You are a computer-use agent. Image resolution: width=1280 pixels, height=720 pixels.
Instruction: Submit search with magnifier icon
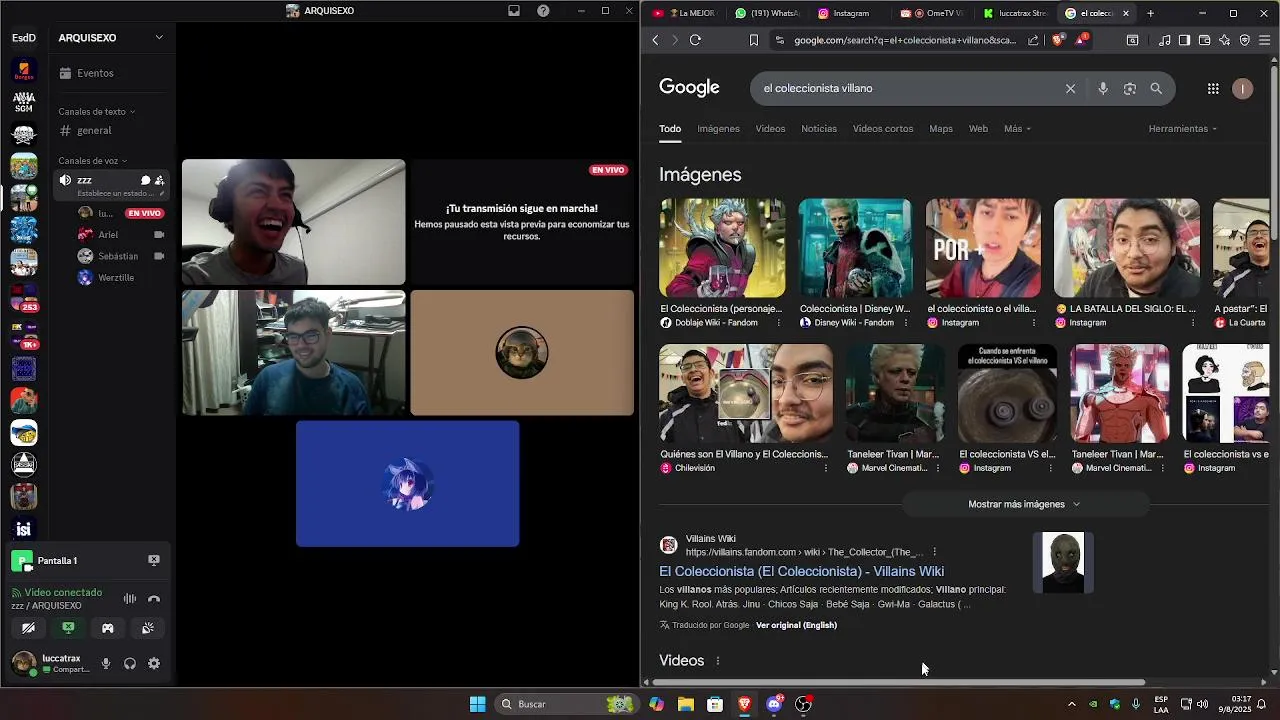(1156, 88)
